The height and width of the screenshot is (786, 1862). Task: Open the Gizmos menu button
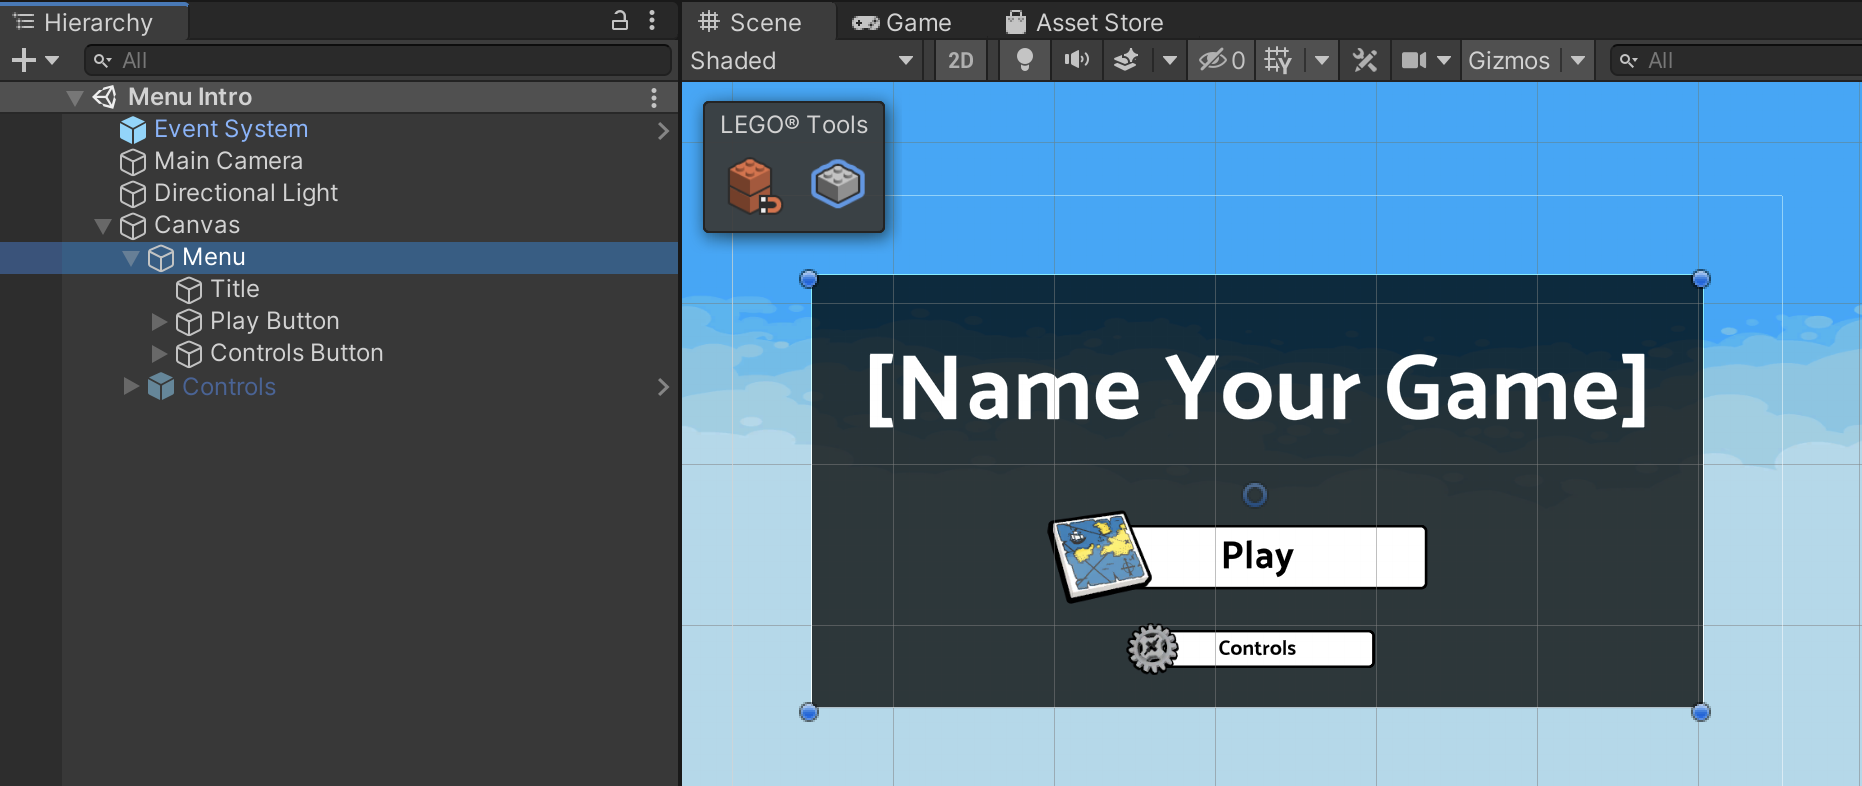(1508, 61)
